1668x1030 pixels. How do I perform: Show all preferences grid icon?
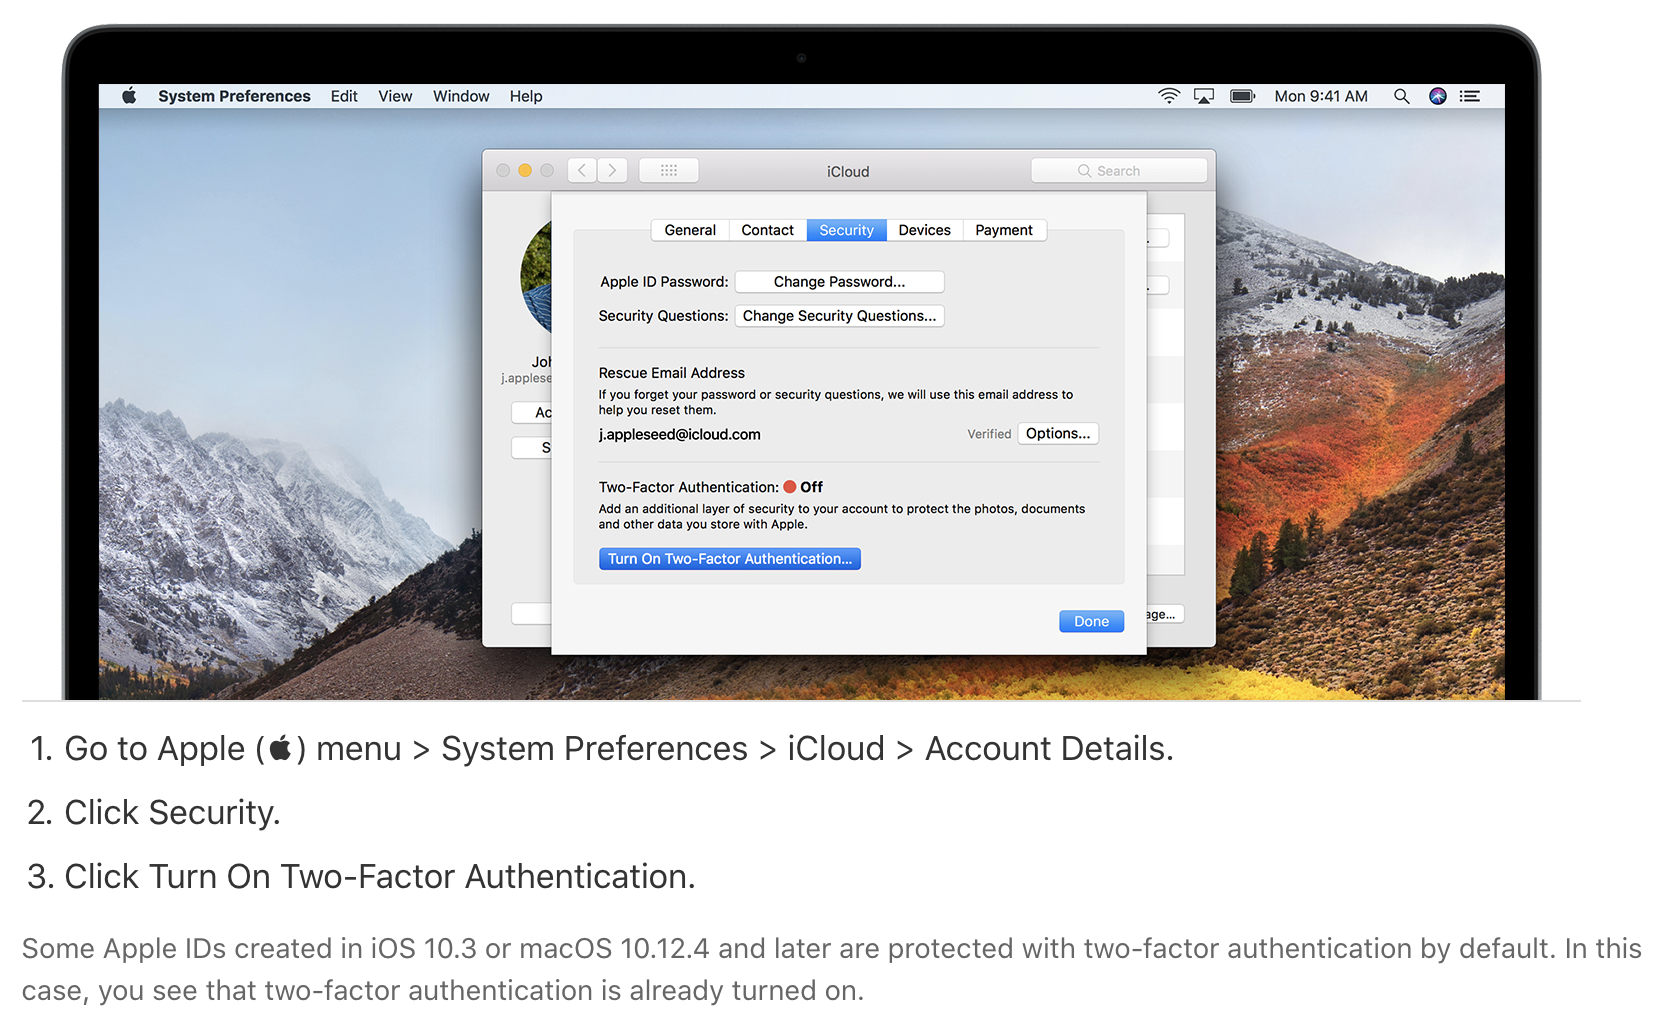point(669,170)
